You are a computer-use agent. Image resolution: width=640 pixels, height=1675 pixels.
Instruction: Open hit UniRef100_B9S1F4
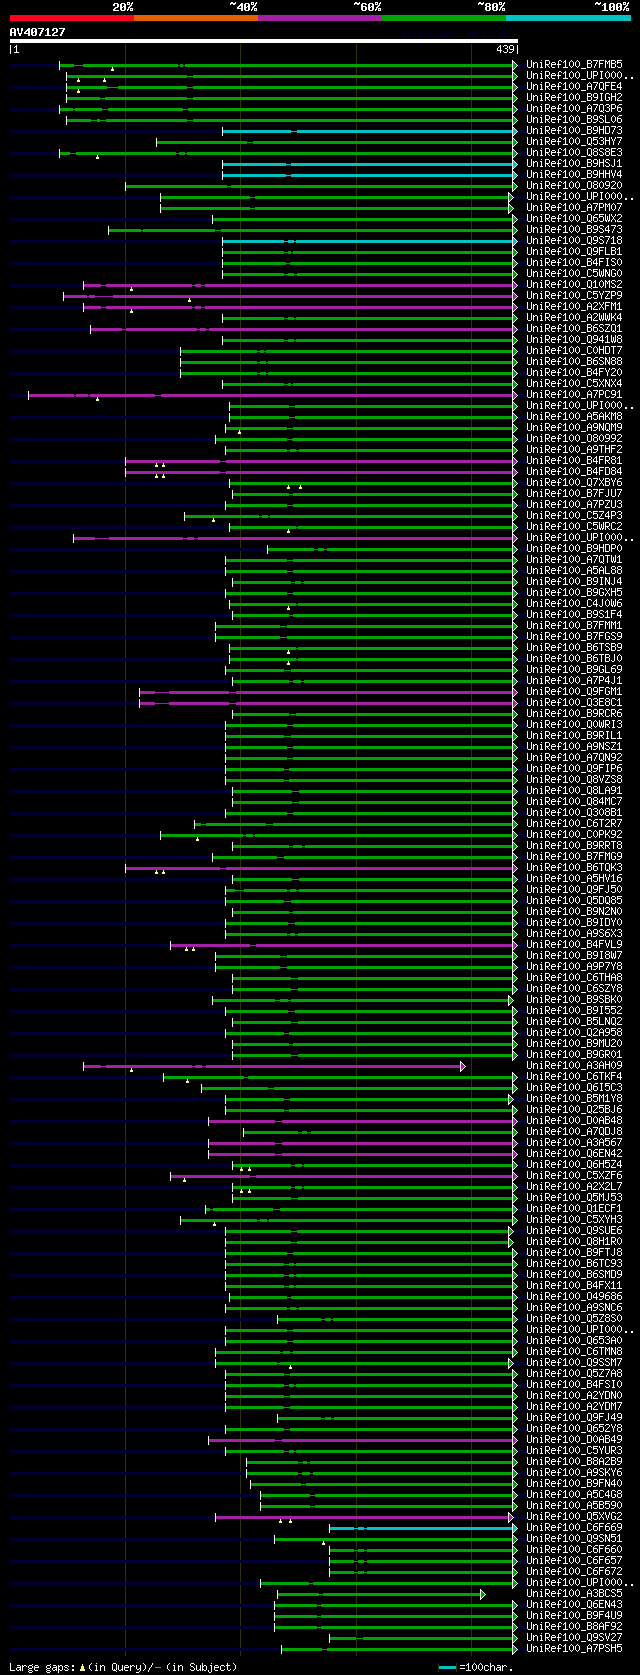click(574, 614)
